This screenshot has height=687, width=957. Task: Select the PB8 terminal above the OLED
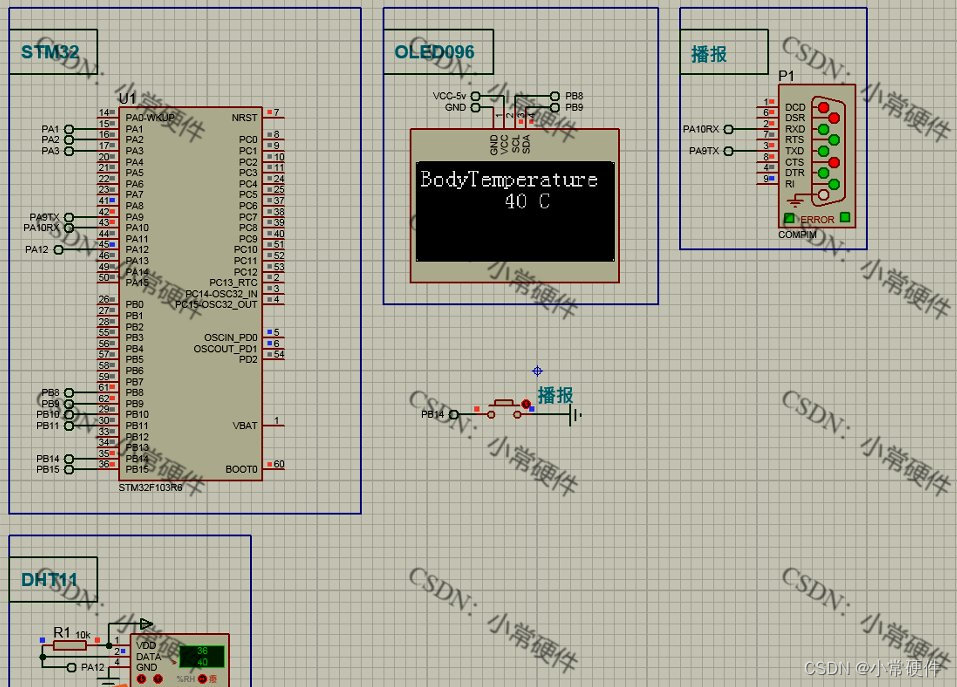tap(567, 96)
